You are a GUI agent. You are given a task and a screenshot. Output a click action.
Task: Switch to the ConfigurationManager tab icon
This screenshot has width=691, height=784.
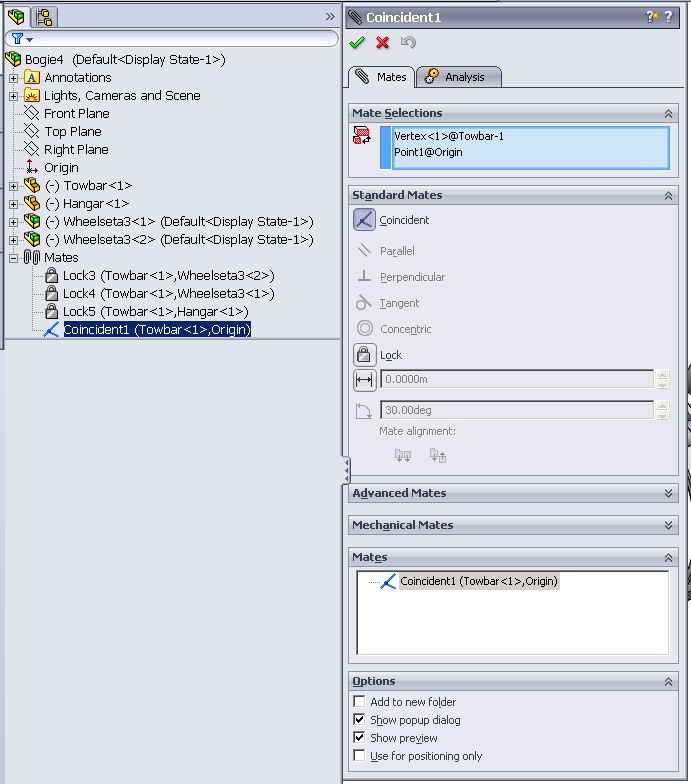click(x=44, y=17)
